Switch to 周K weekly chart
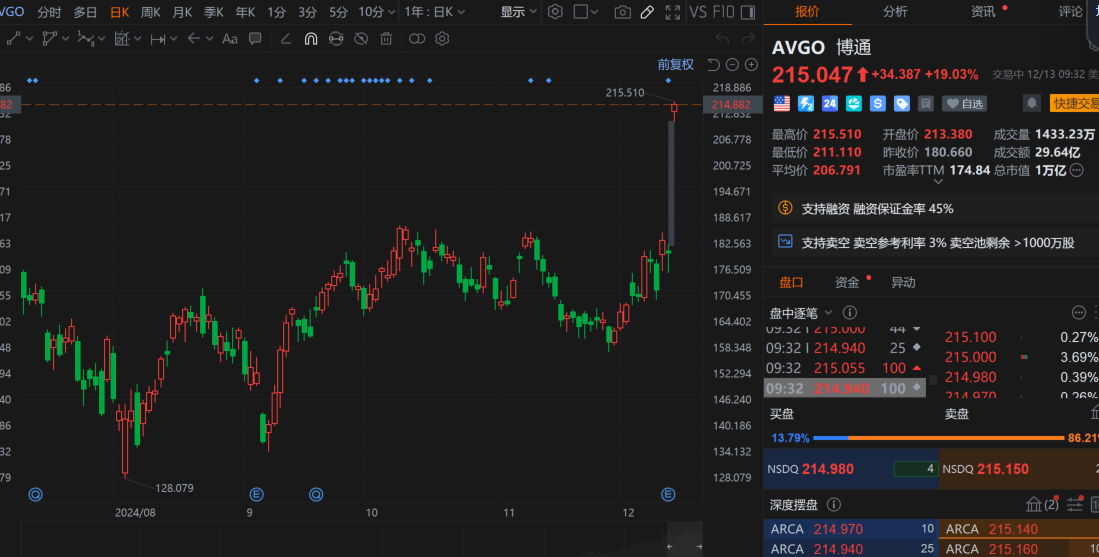 (151, 12)
